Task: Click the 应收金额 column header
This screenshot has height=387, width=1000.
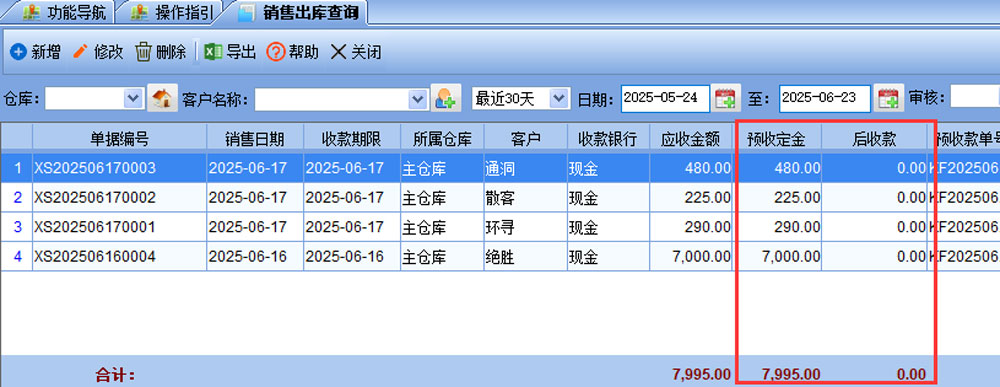Action: (691, 139)
